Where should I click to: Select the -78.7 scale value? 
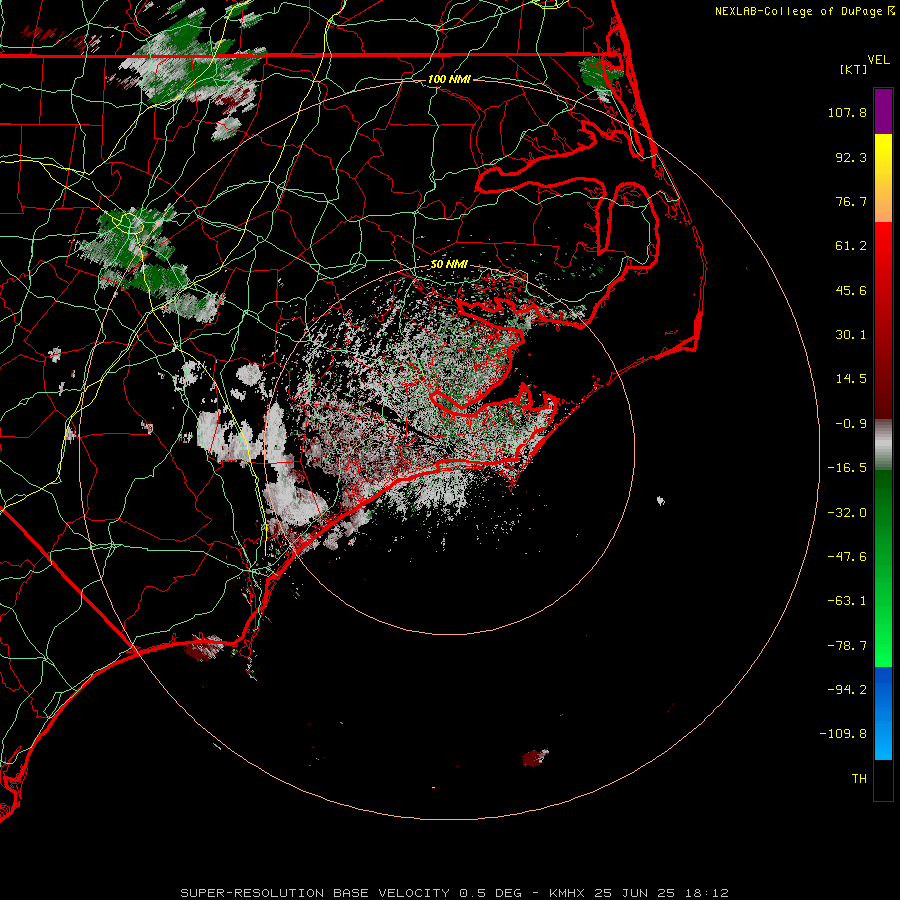(x=847, y=646)
